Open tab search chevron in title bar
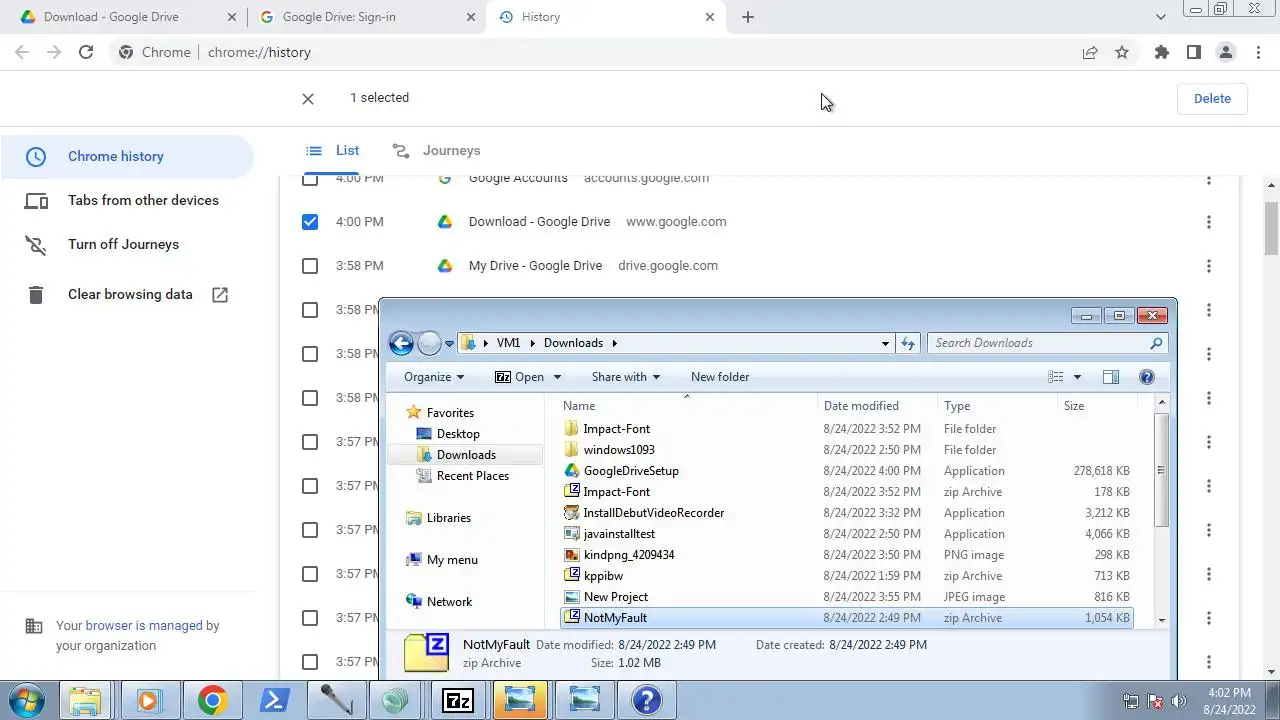 click(x=1161, y=17)
